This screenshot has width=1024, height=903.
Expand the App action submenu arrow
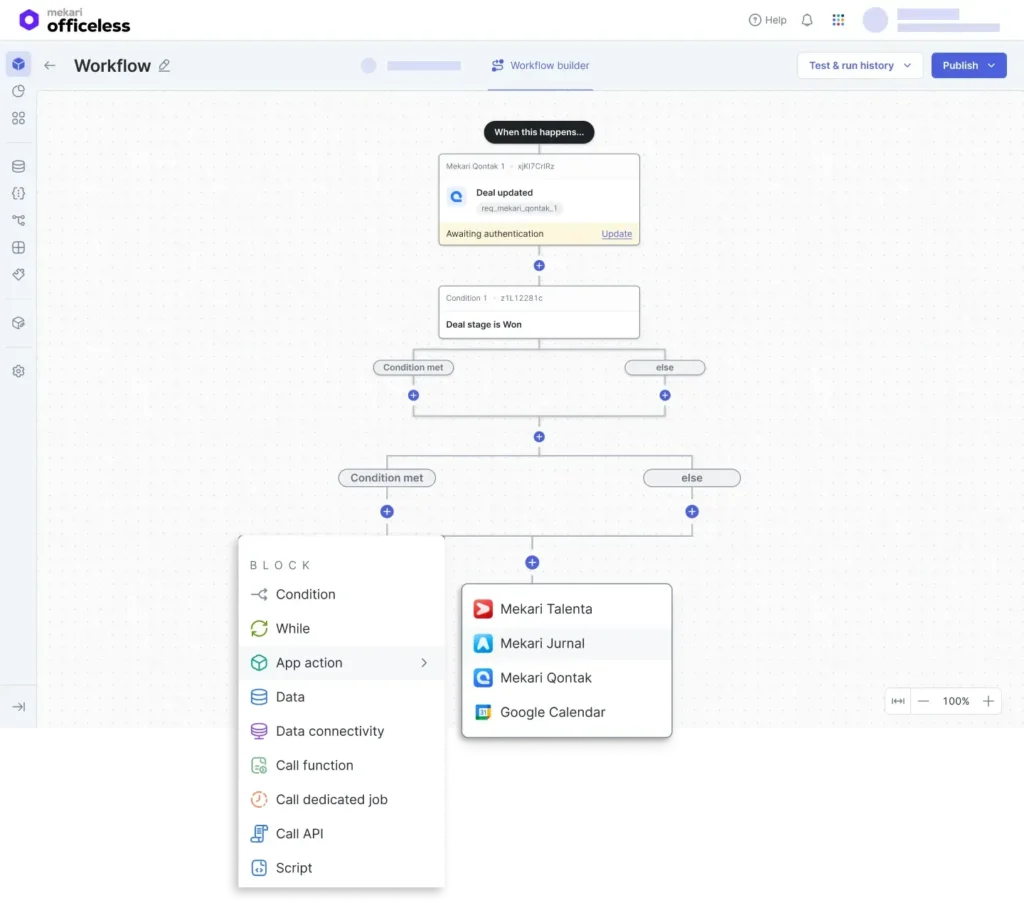tap(425, 663)
